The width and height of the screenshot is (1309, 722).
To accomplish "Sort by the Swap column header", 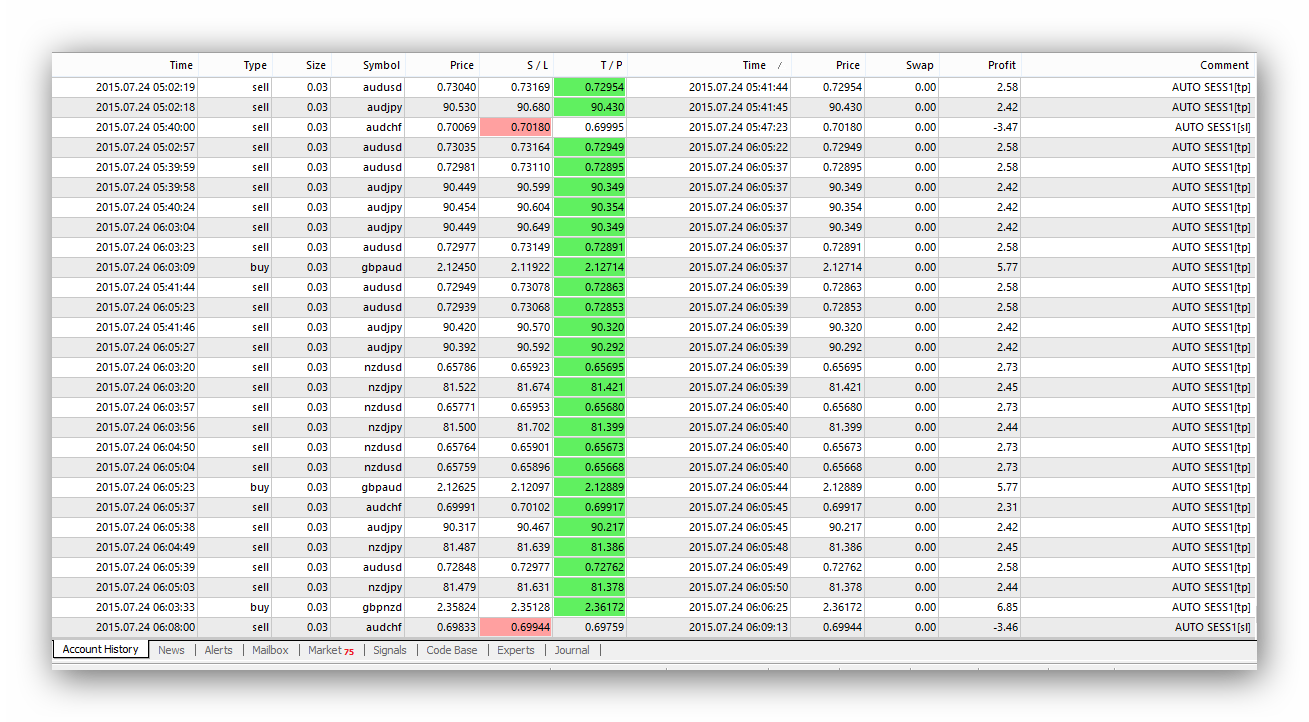I will click(903, 65).
